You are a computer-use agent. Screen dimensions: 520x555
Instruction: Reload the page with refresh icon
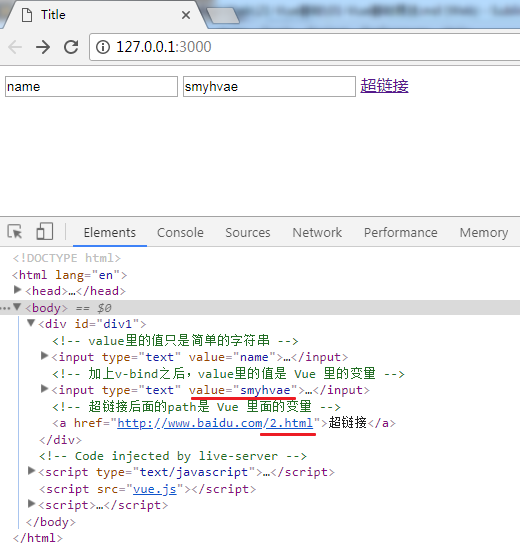pyautogui.click(x=71, y=47)
